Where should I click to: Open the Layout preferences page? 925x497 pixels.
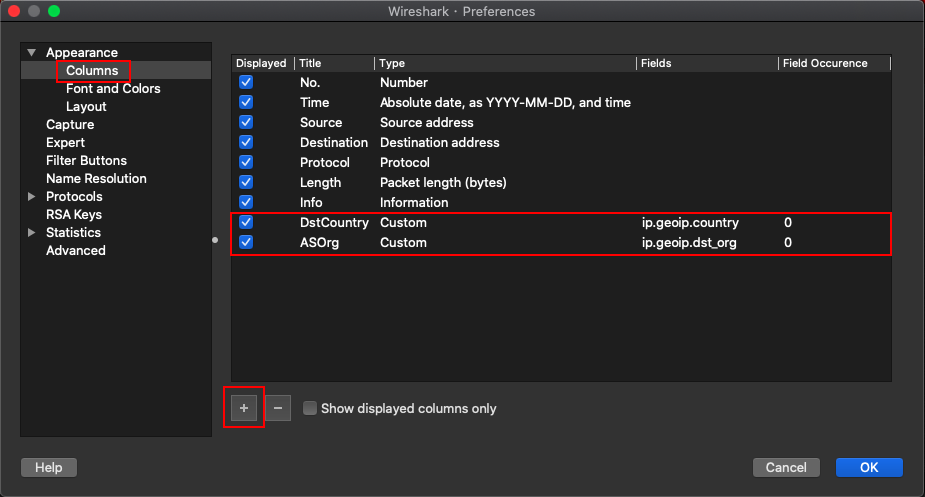(x=86, y=107)
